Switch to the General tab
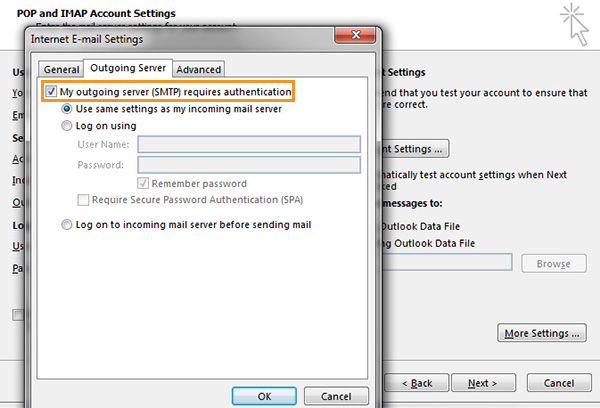The height and width of the screenshot is (408, 600). tap(61, 69)
